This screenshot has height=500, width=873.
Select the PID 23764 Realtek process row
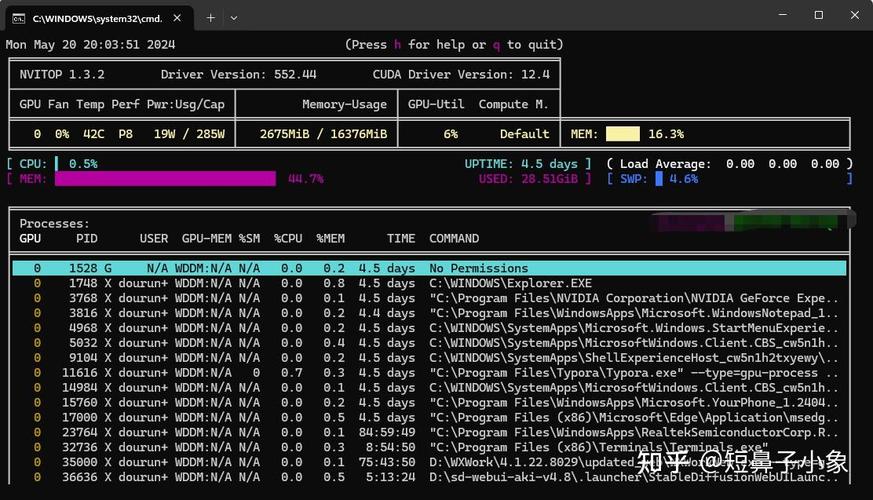428,433
